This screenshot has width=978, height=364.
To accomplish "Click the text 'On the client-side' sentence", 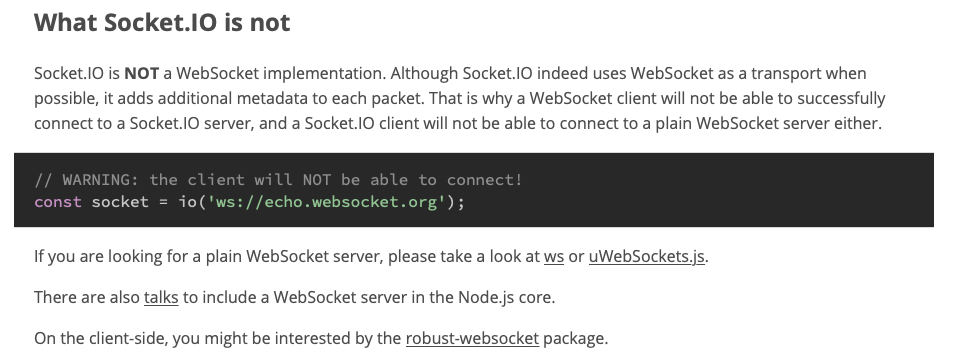I will [x=321, y=338].
